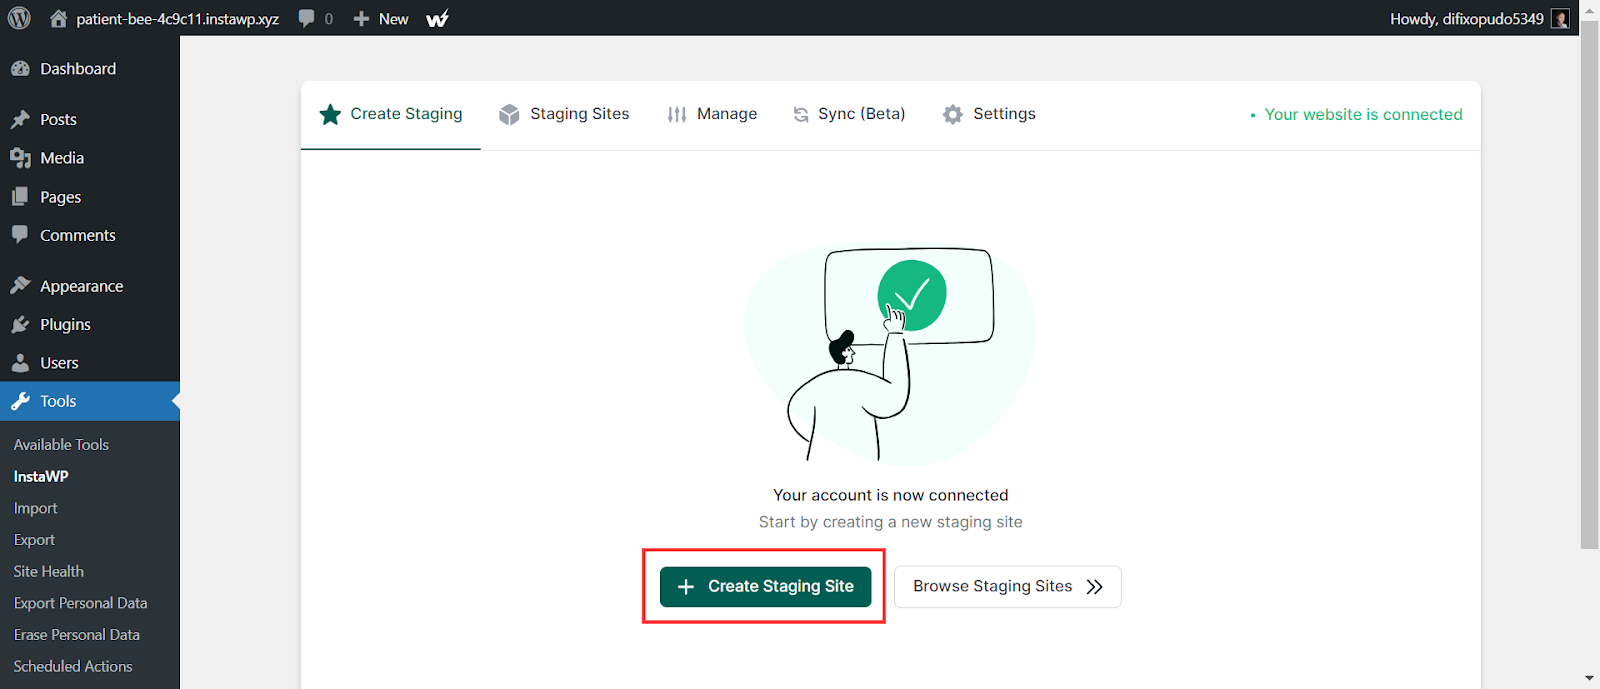The image size is (1600, 689).
Task: Open the Posts menu item
Action: pos(90,119)
